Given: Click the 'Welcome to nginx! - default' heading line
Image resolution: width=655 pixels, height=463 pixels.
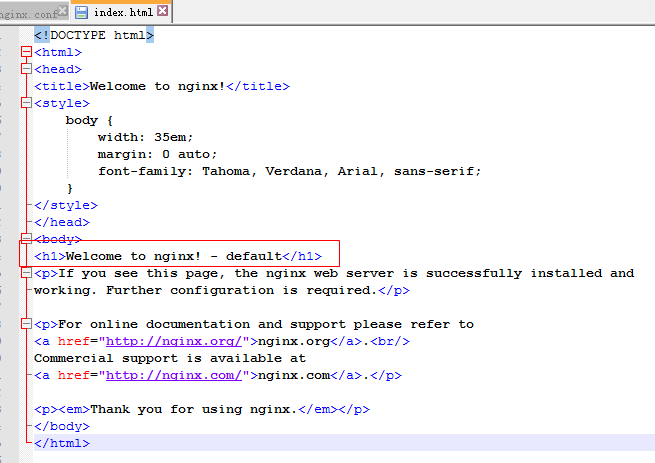Looking at the screenshot, I should [x=178, y=256].
